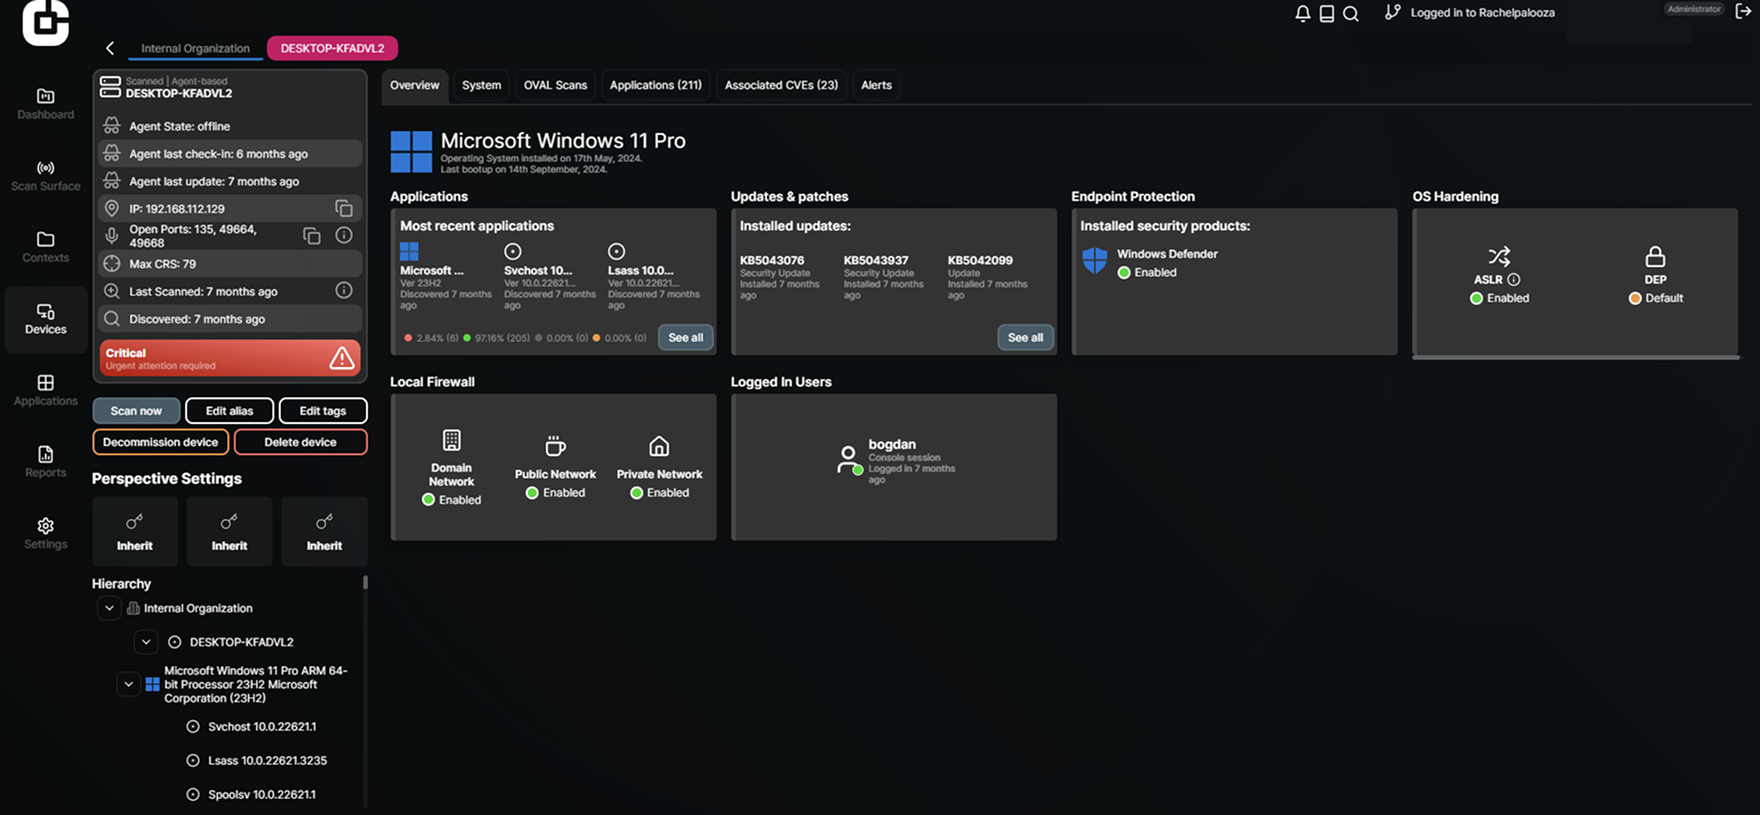Click the Agent State: offline row
Screen dimensions: 1760x815
click(x=230, y=126)
